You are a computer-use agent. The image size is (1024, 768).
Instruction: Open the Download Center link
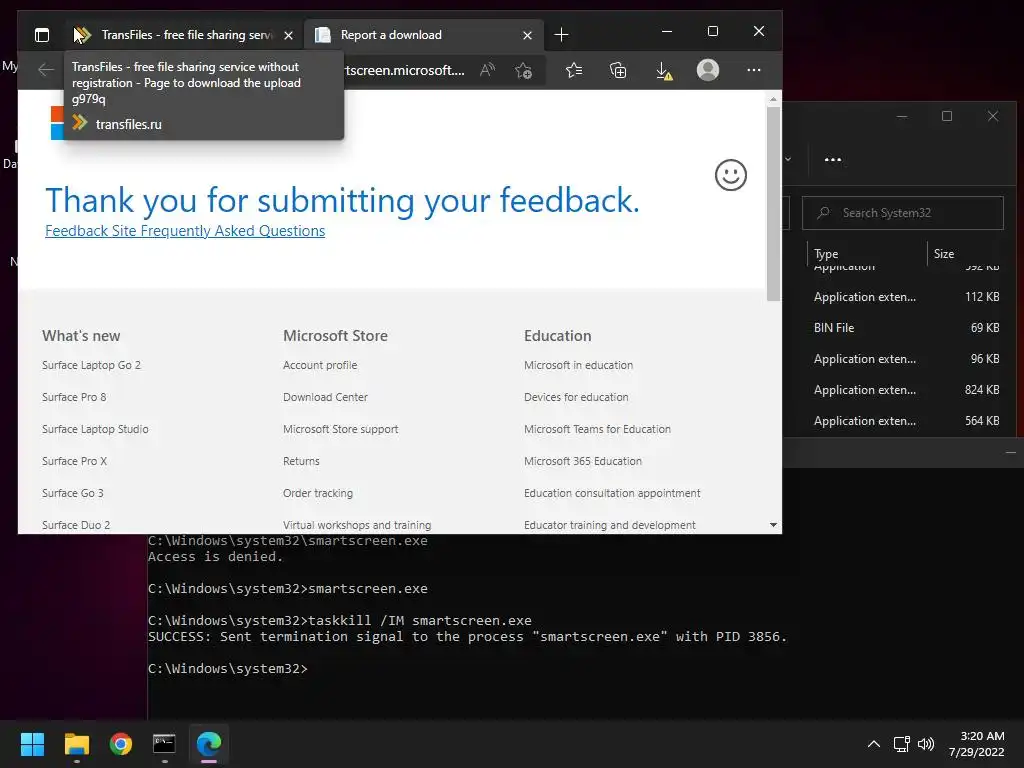pyautogui.click(x=325, y=397)
